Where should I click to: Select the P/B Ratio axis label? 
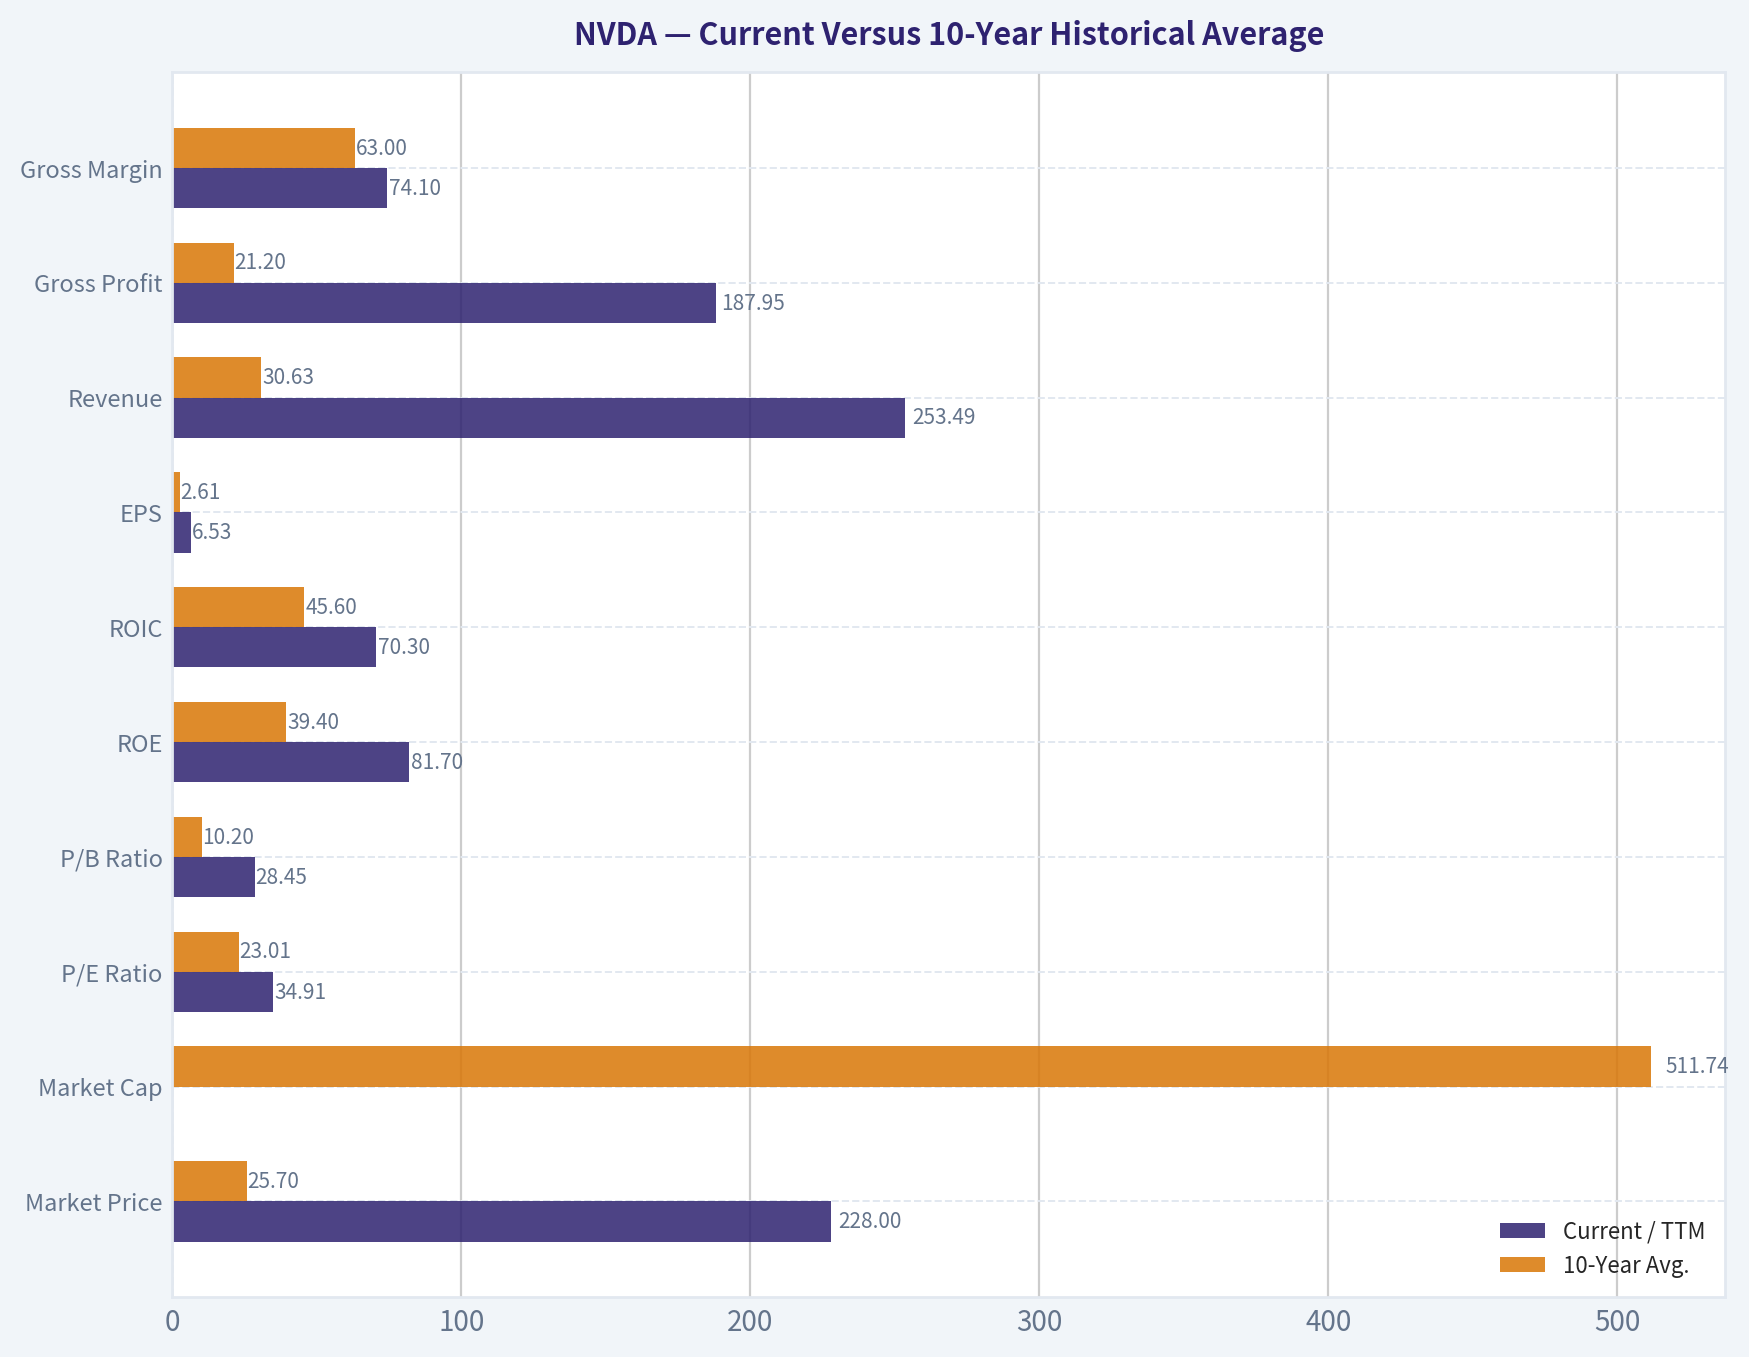(x=111, y=859)
